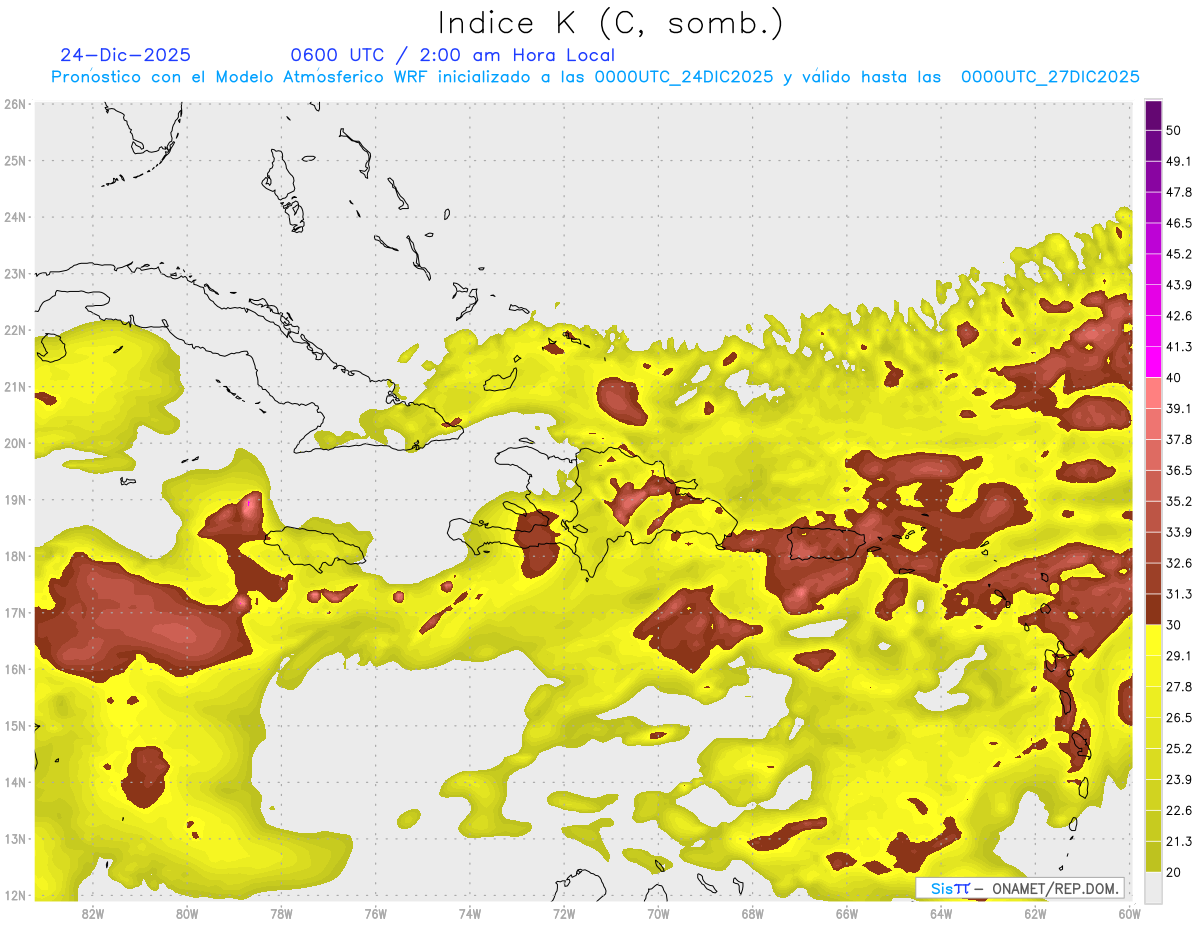Click the '49.1' color scale value
The height and width of the screenshot is (927, 1200).
(x=1179, y=161)
